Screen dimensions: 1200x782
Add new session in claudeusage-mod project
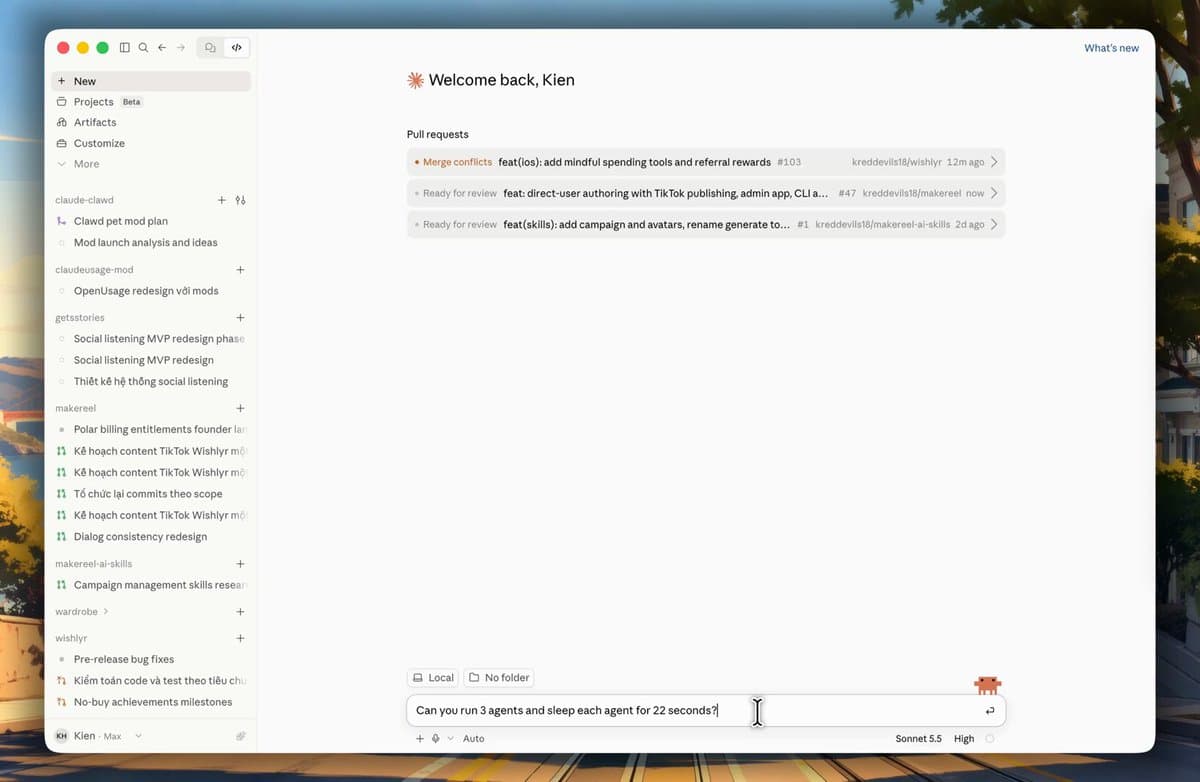point(240,270)
